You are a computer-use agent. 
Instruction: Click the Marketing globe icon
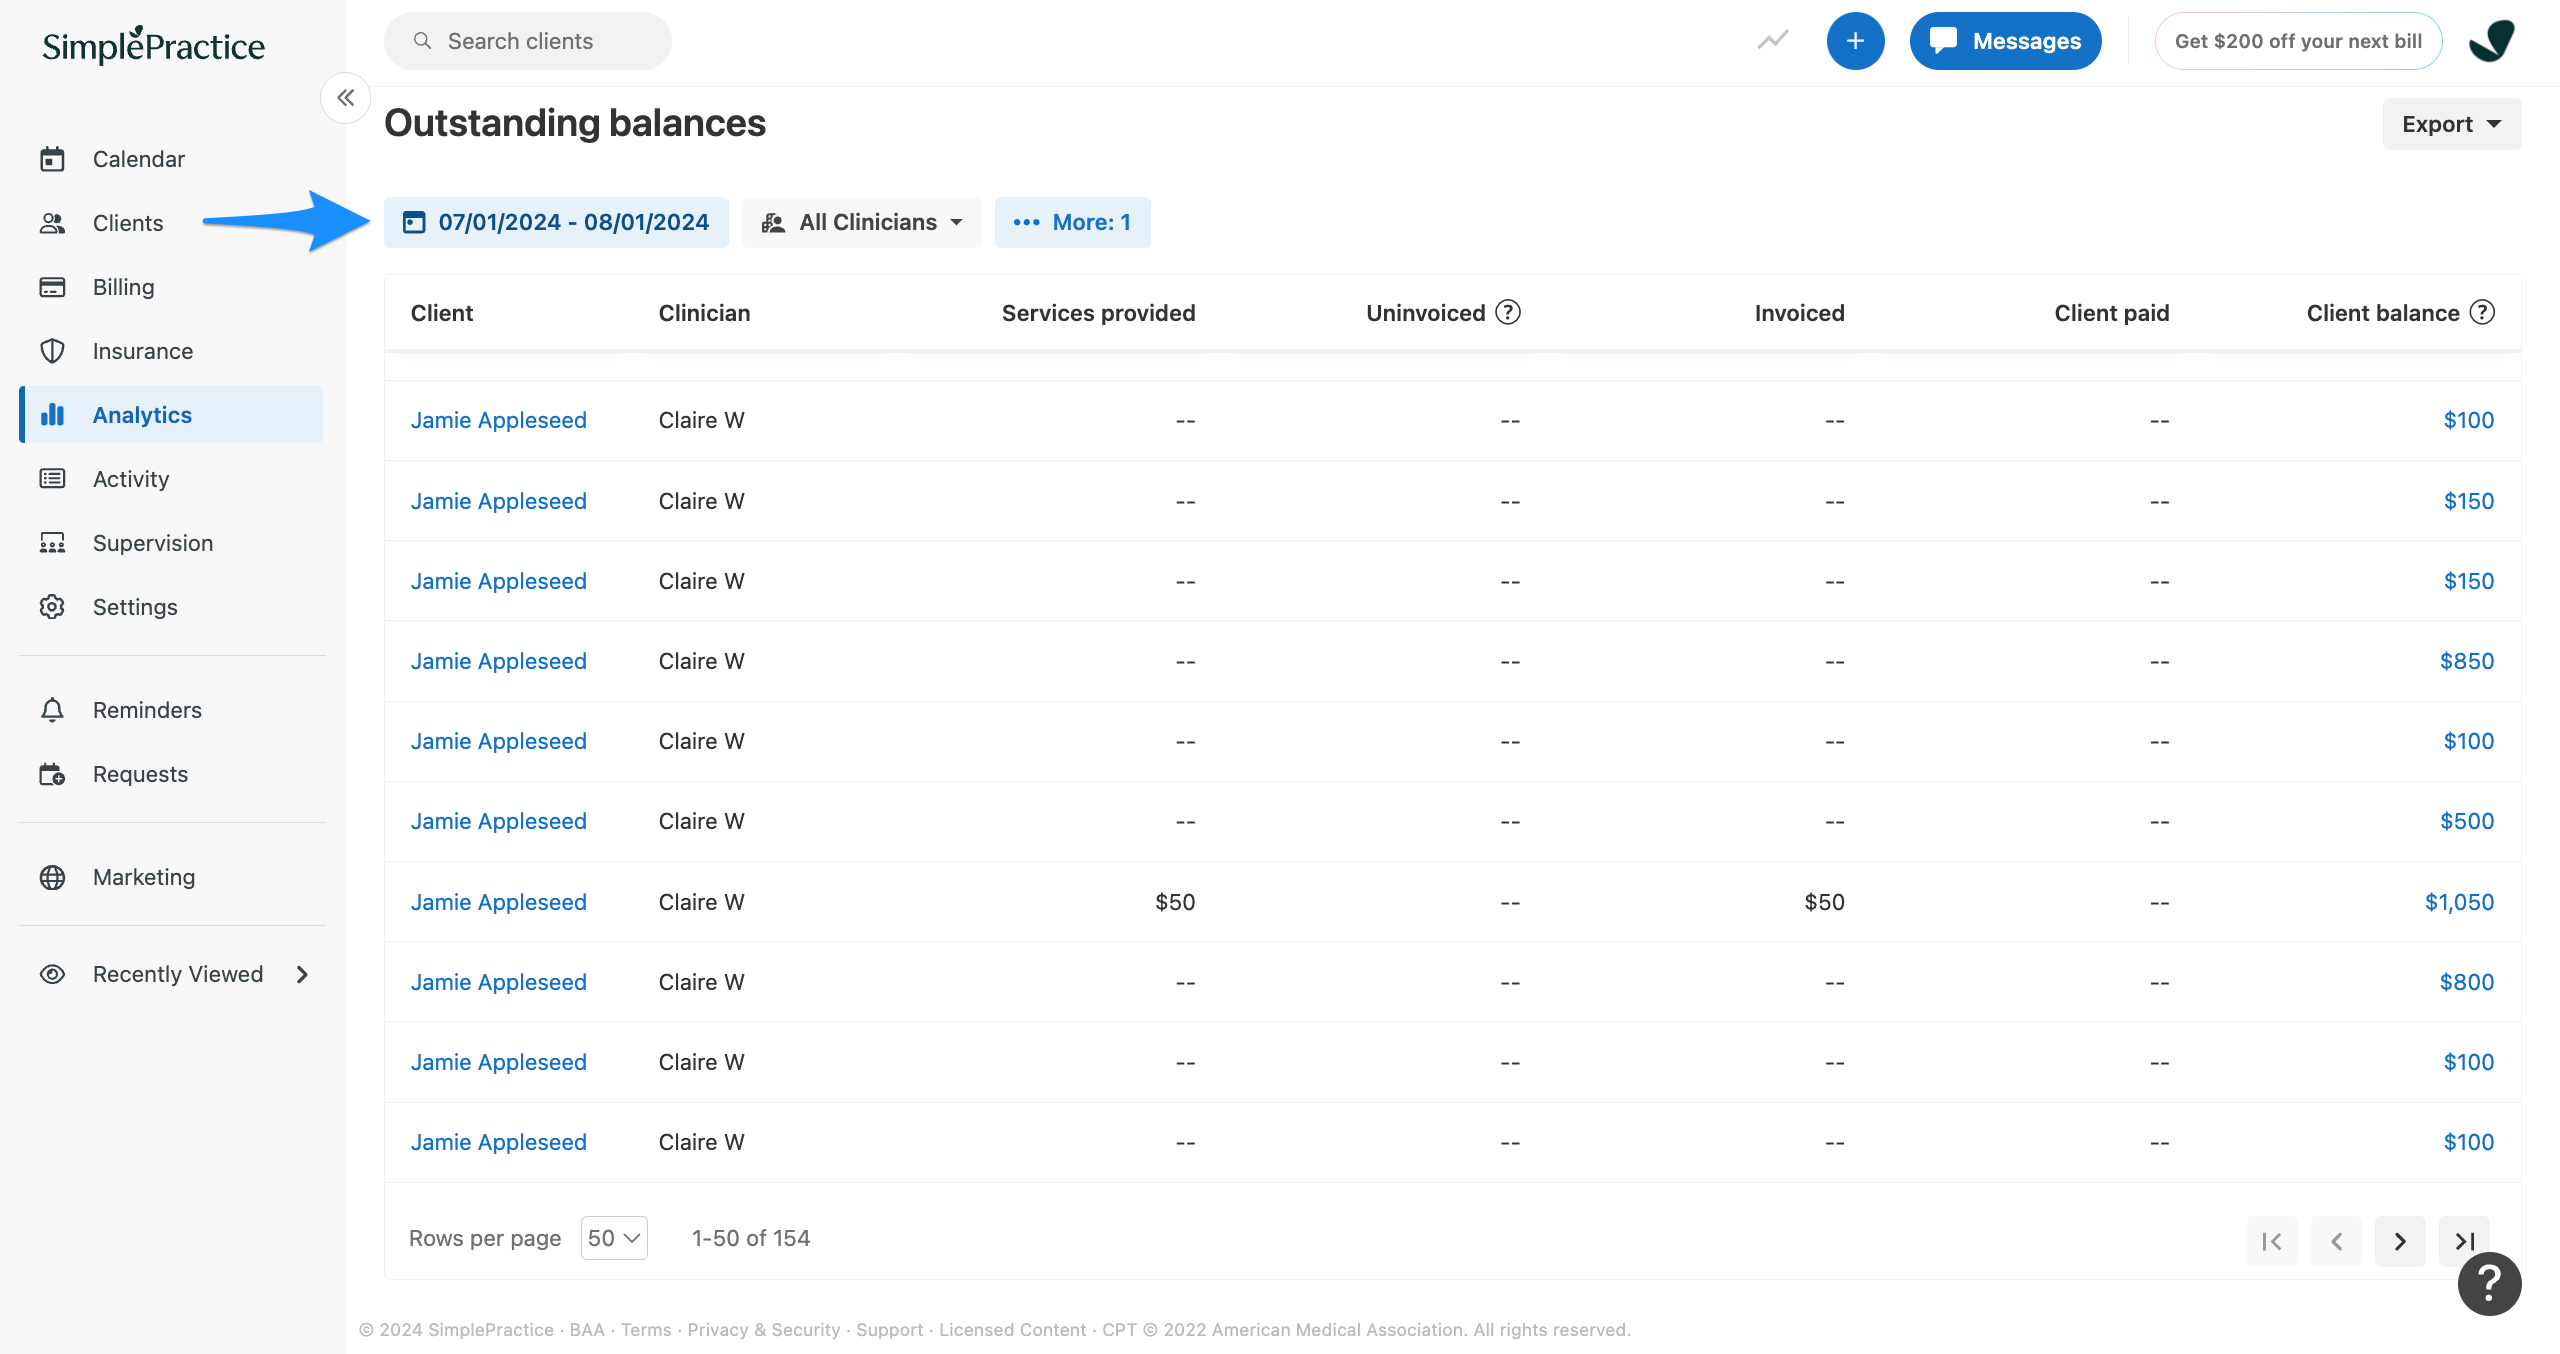[52, 877]
